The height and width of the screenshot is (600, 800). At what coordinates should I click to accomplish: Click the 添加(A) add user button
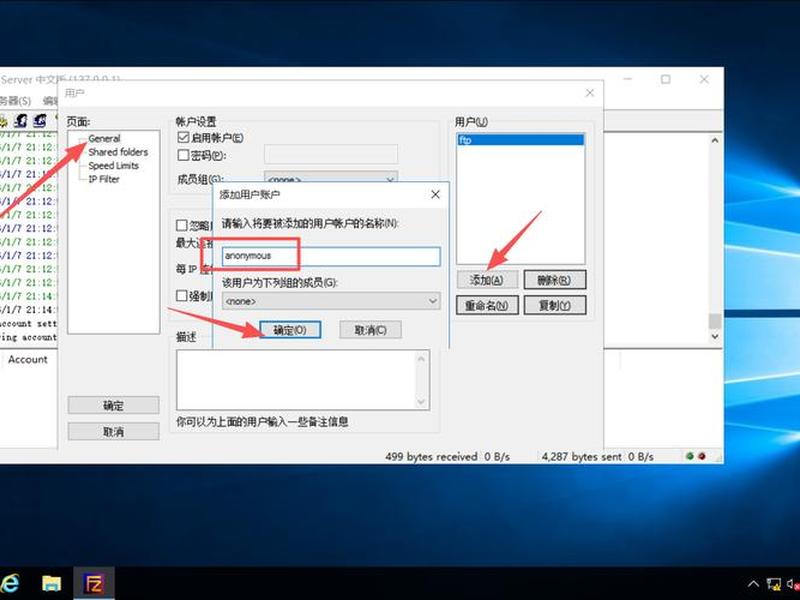[x=487, y=280]
